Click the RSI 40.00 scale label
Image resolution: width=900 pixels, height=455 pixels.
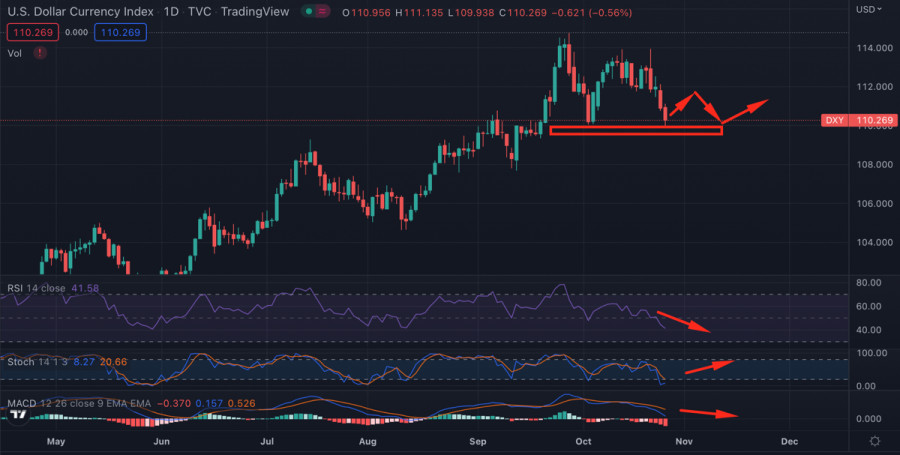(x=868, y=330)
